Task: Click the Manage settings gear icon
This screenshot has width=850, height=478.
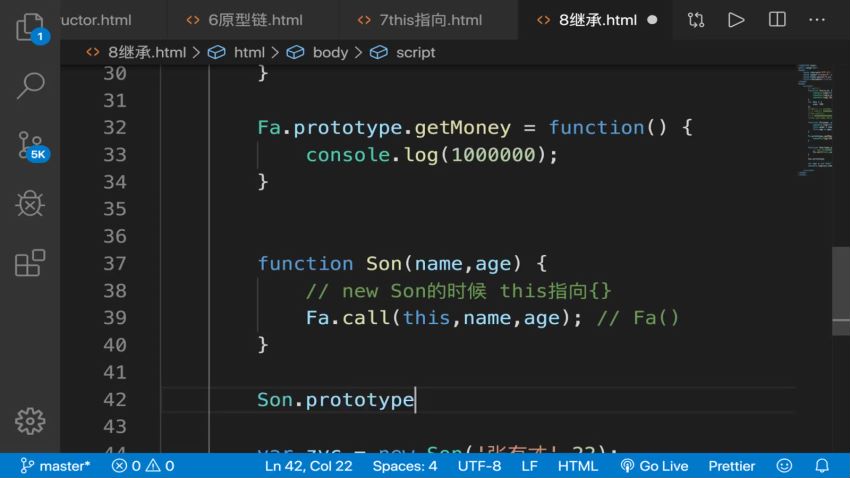Action: [30, 421]
